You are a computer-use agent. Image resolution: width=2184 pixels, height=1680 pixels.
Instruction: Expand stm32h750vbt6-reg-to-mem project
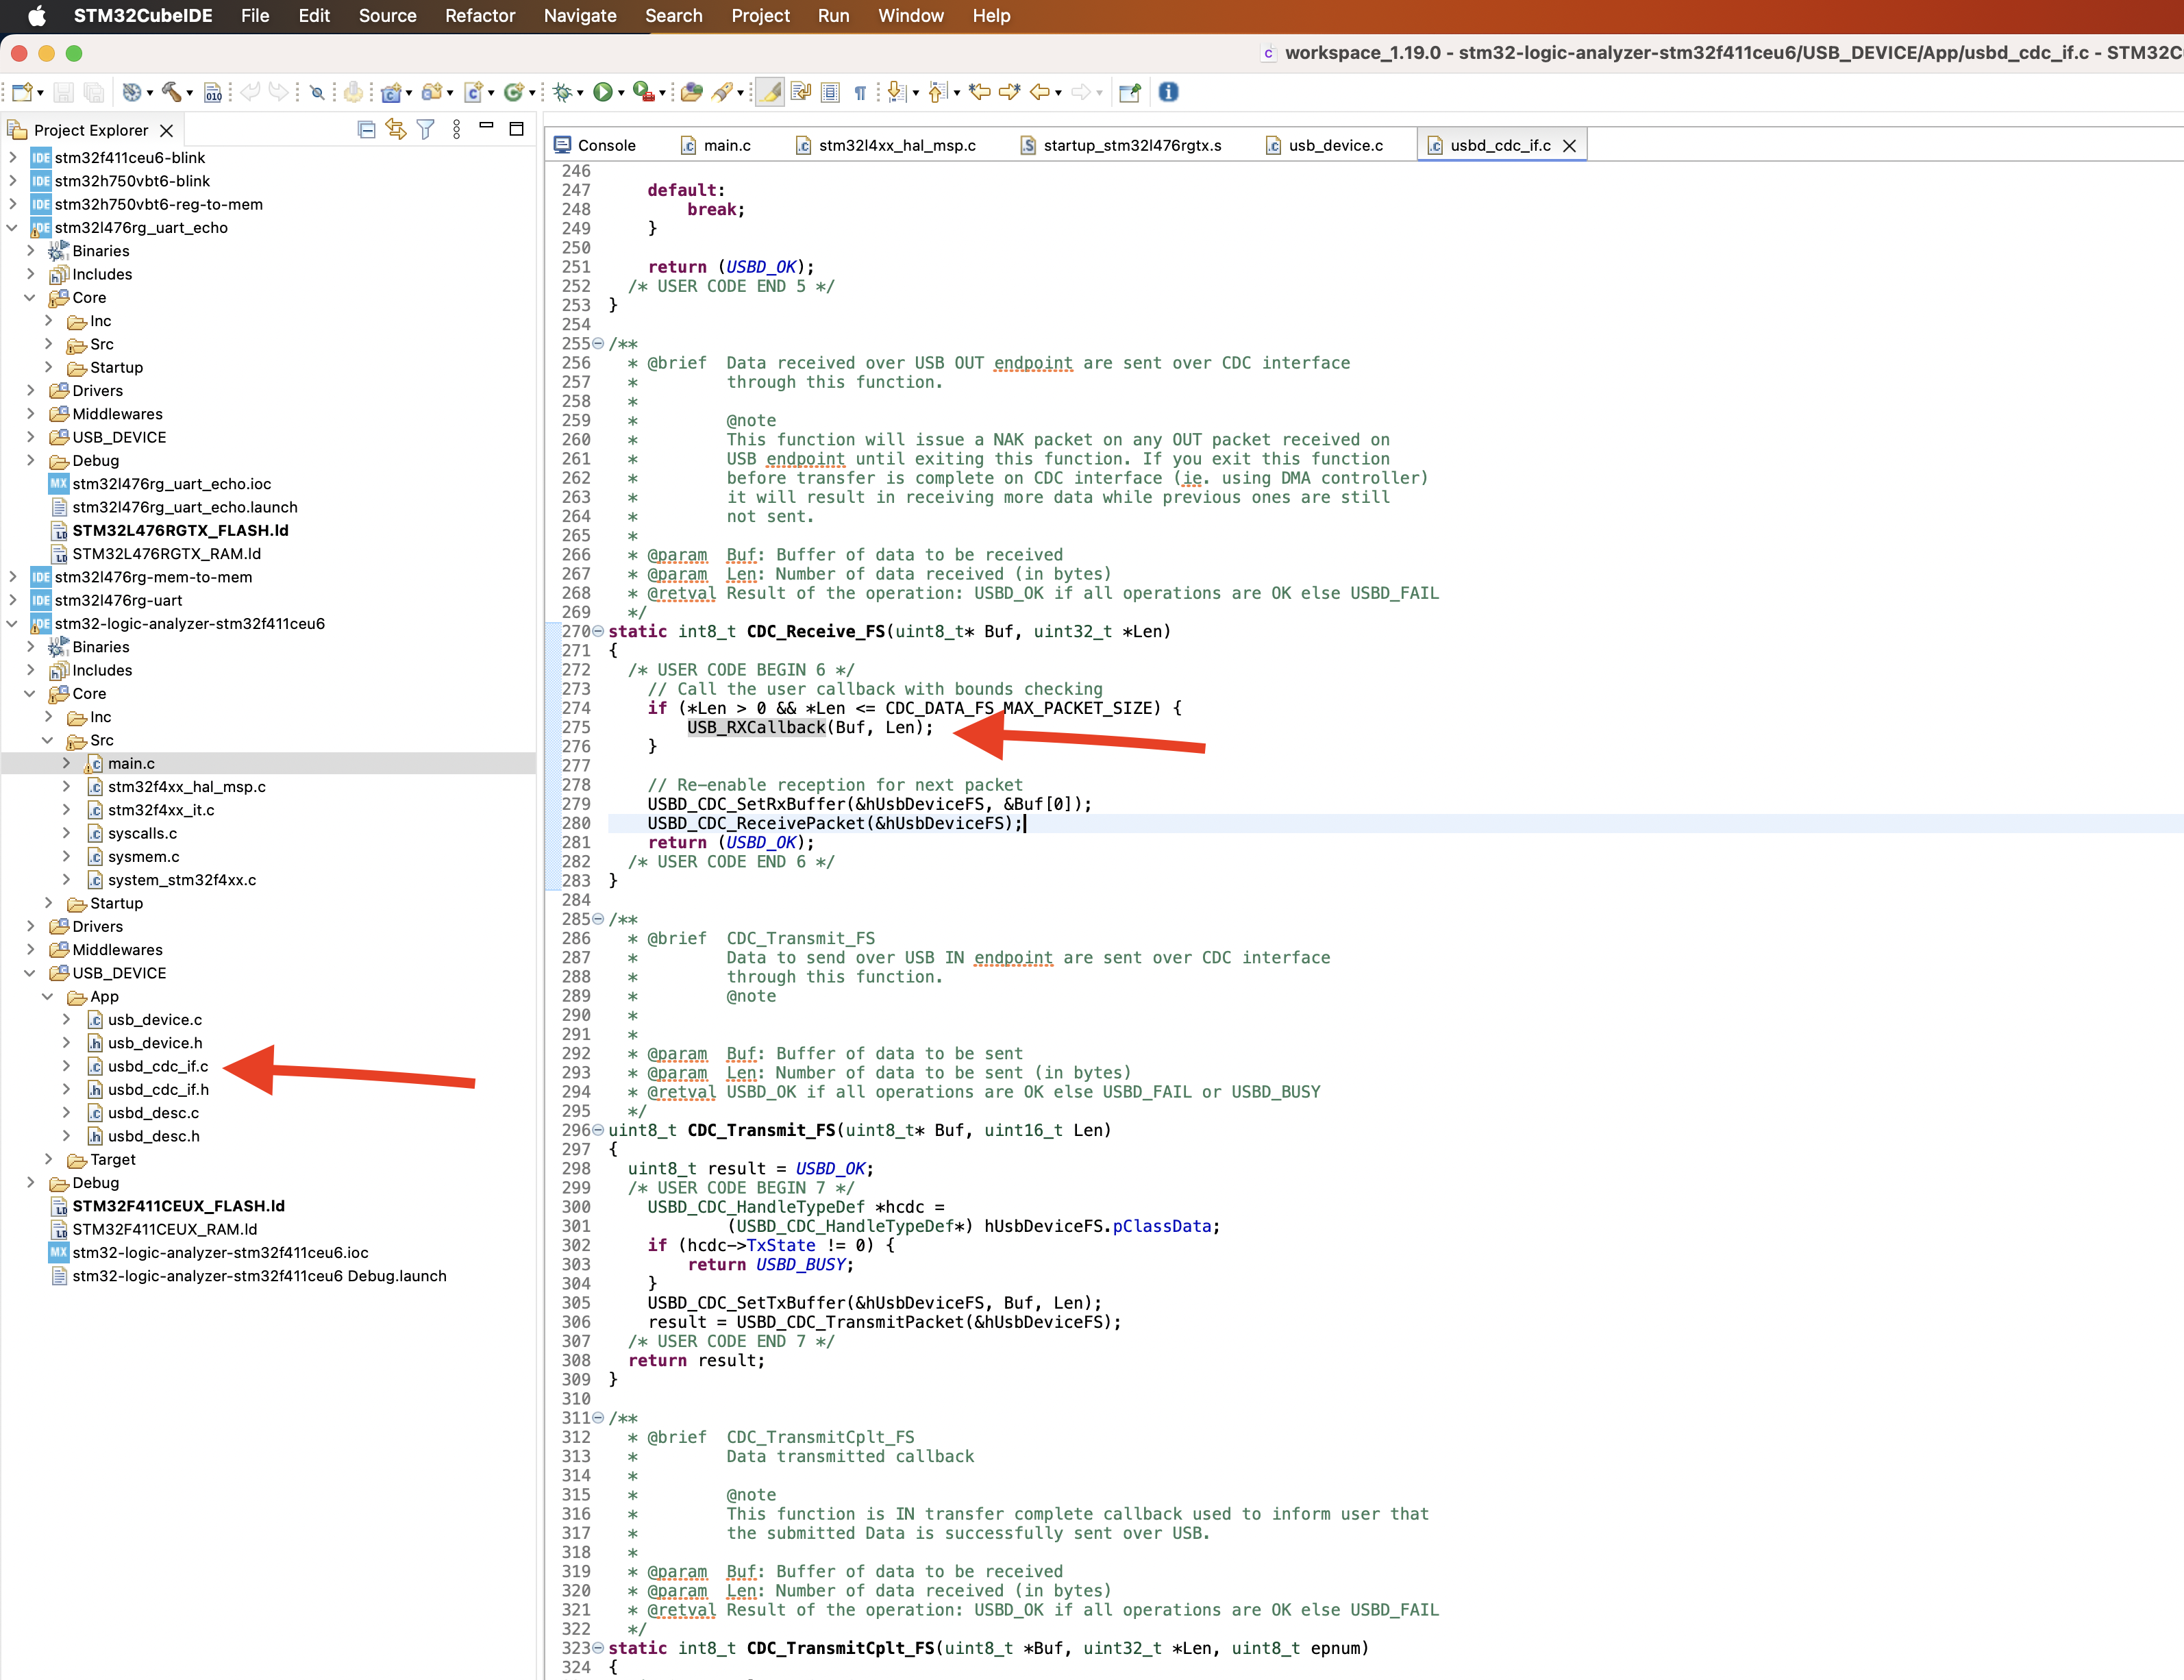tap(12, 204)
